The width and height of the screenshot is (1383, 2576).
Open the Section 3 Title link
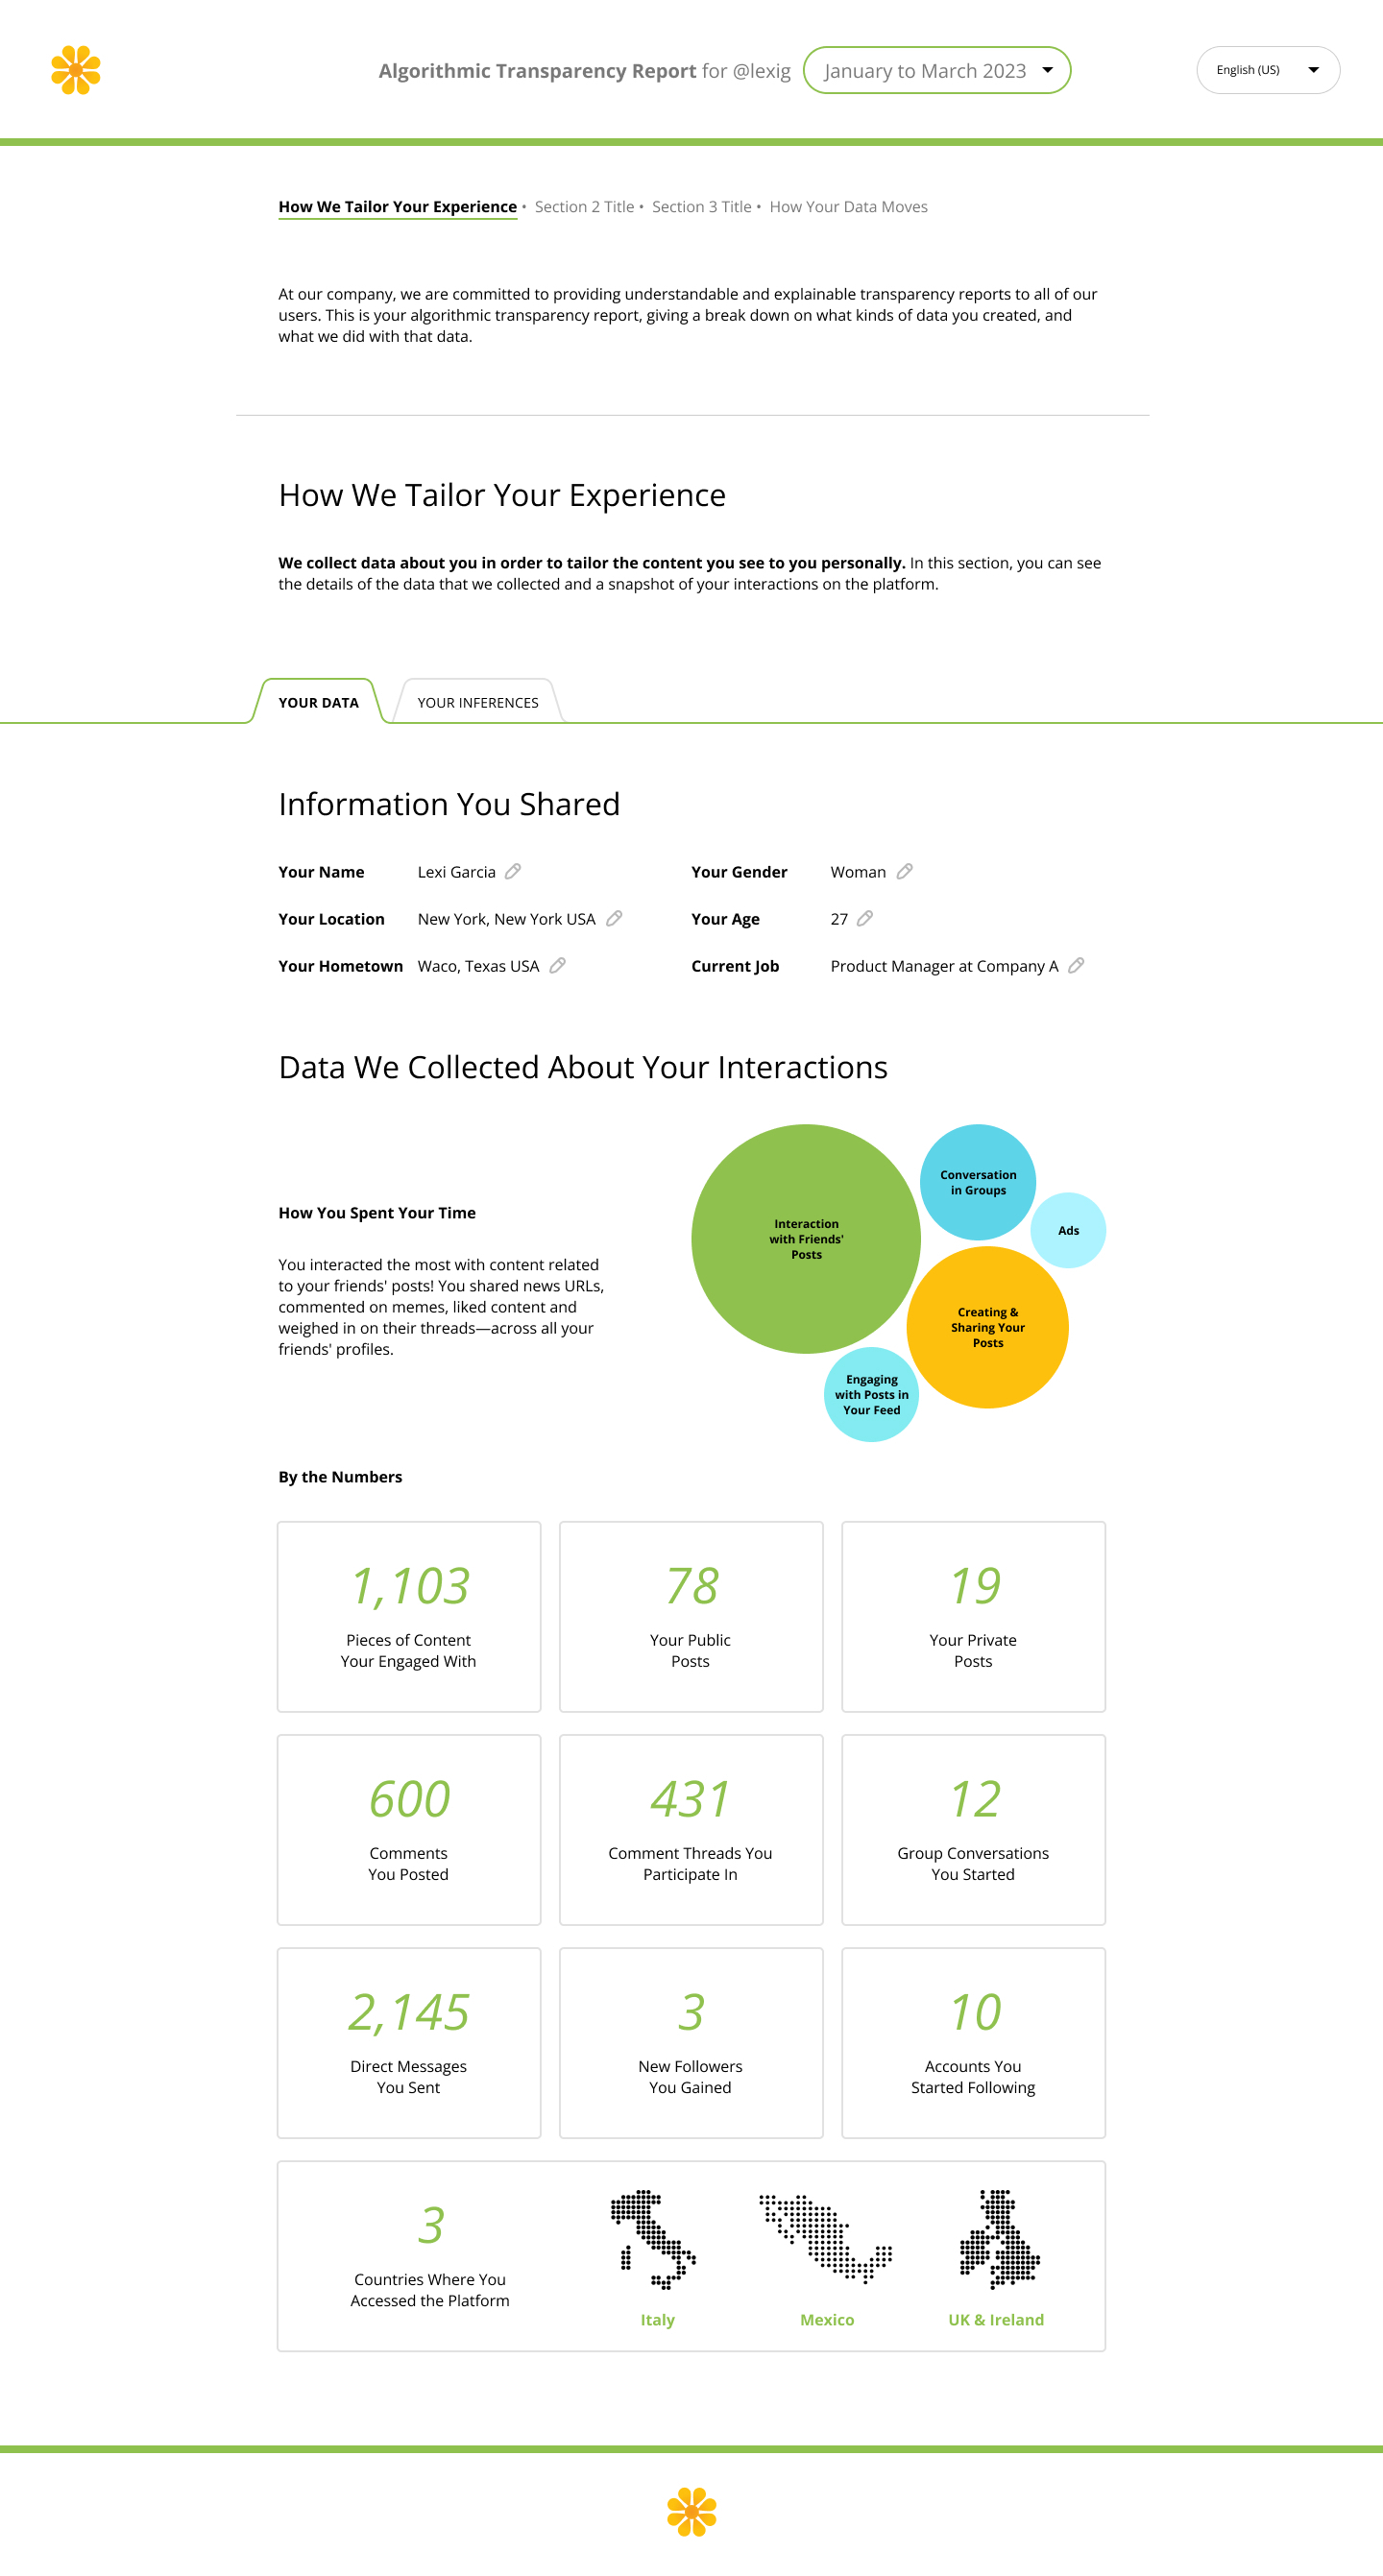[x=701, y=207]
